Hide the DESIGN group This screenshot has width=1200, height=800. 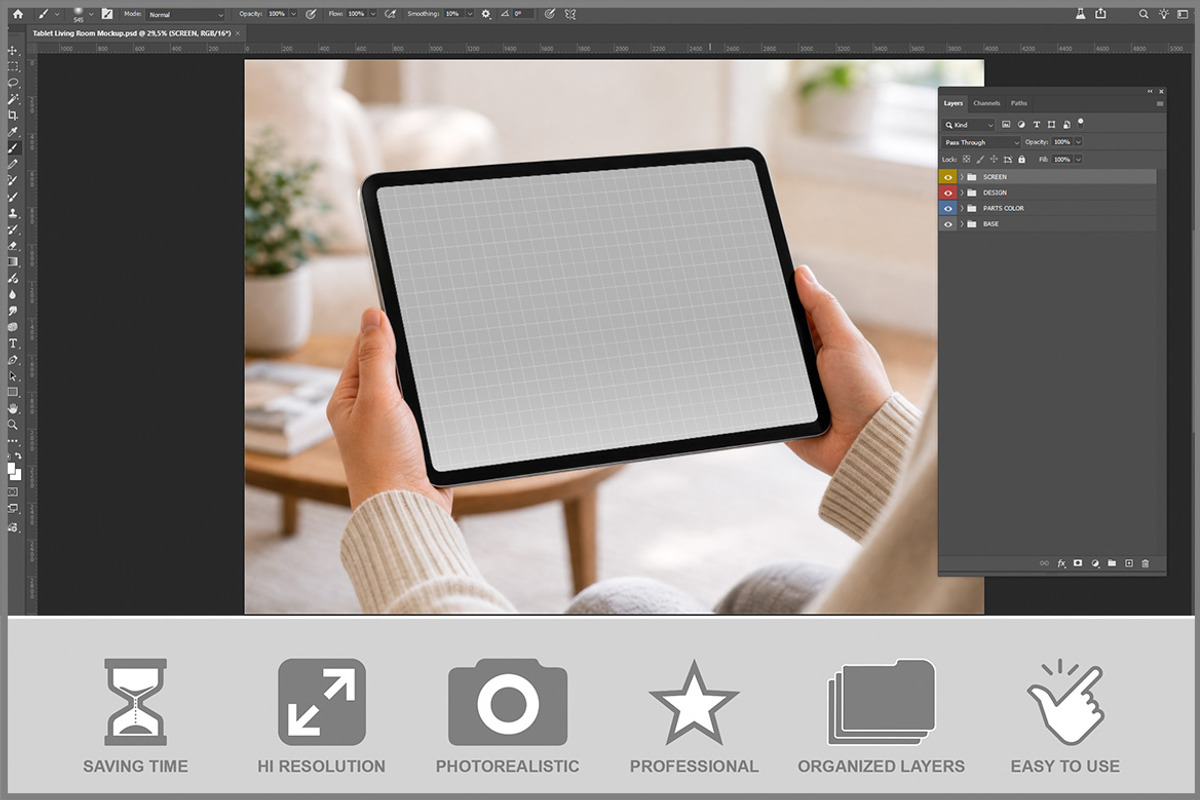click(948, 193)
